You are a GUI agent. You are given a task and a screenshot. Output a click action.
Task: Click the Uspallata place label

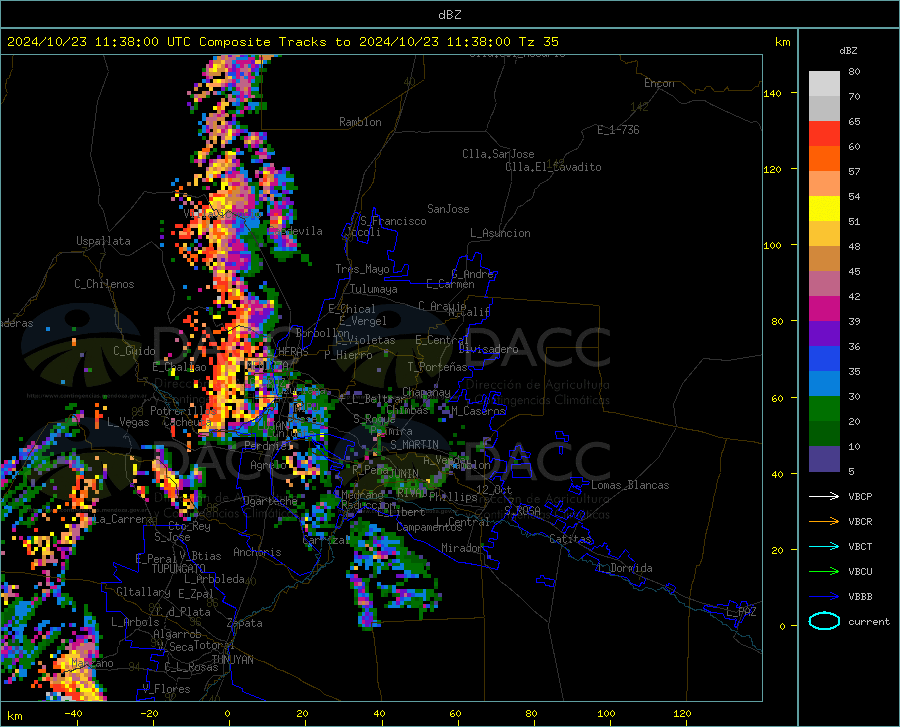tap(103, 241)
